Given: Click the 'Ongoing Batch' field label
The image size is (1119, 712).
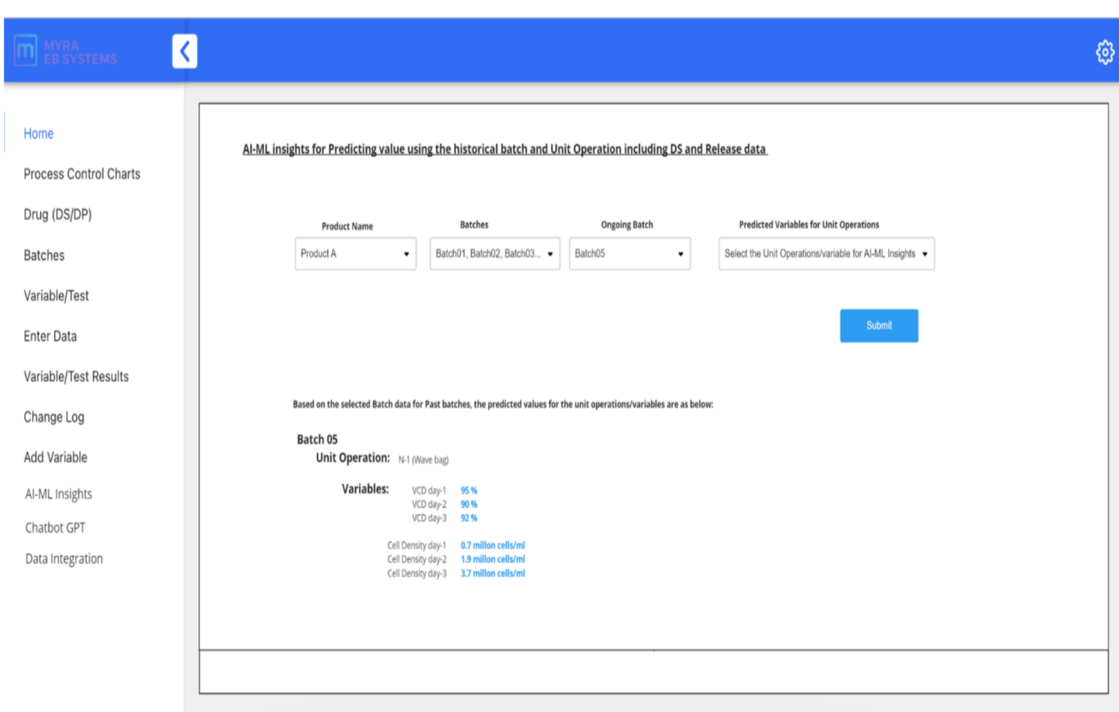Looking at the screenshot, I should point(627,225).
